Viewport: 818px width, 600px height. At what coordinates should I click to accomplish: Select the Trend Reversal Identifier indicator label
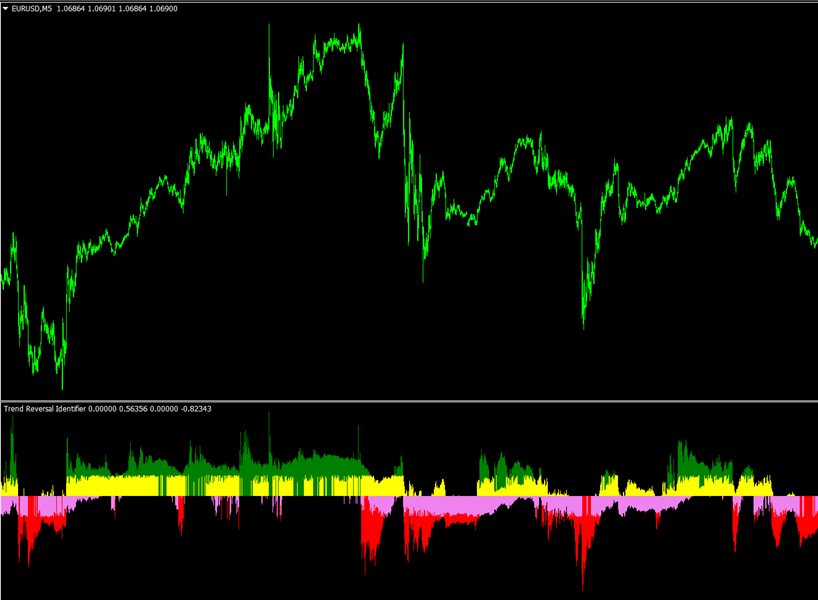107,409
